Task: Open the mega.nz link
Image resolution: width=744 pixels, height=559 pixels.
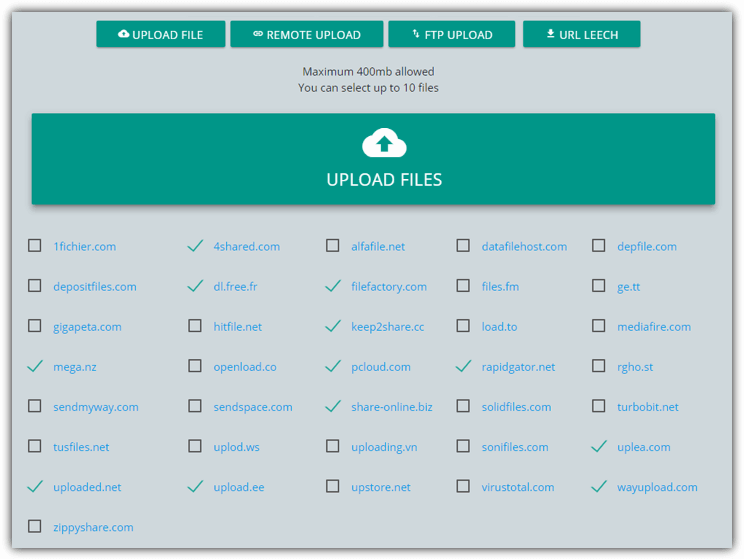Action: pyautogui.click(x=75, y=367)
